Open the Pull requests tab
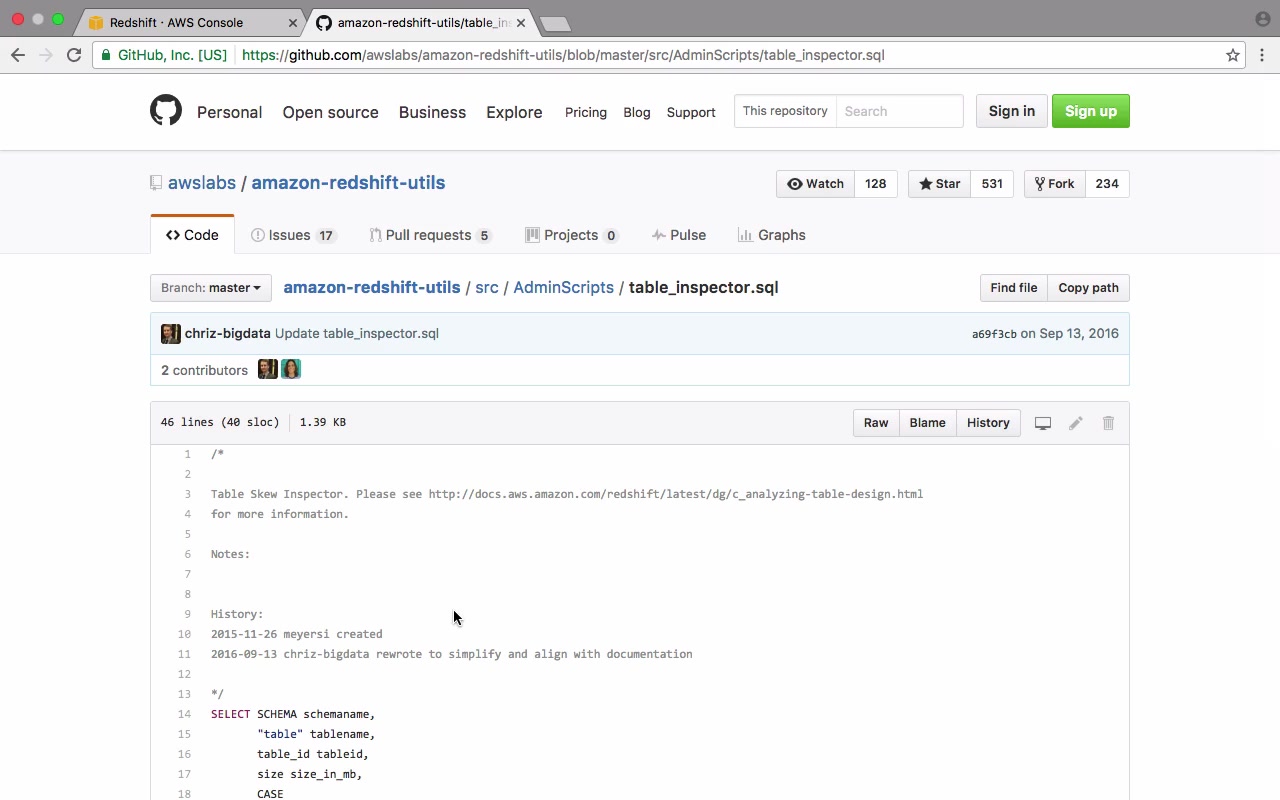Screen dimensions: 1280x800 [430, 235]
